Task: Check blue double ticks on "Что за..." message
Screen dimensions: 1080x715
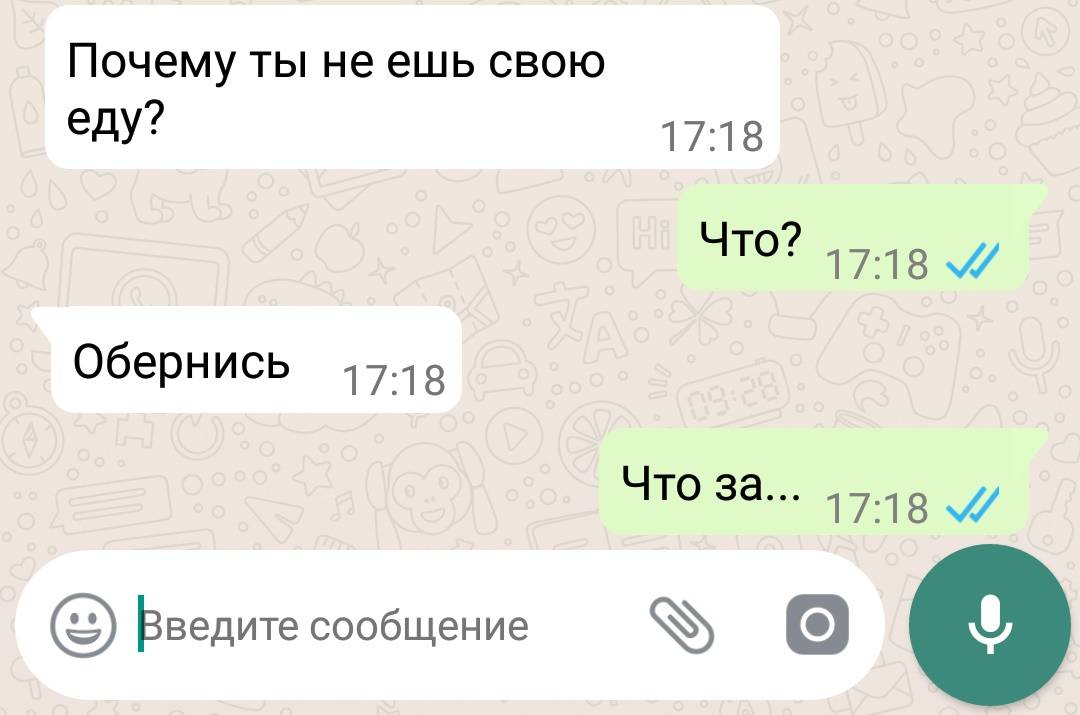Action: point(972,507)
